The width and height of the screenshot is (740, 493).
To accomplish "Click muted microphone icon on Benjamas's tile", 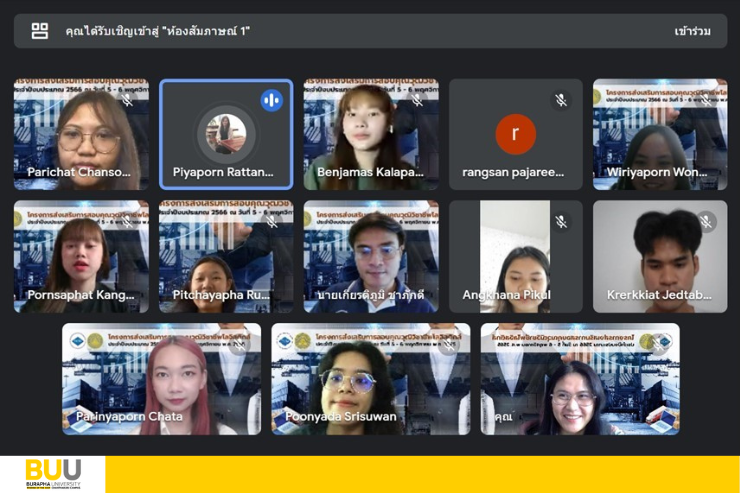I will (x=416, y=100).
